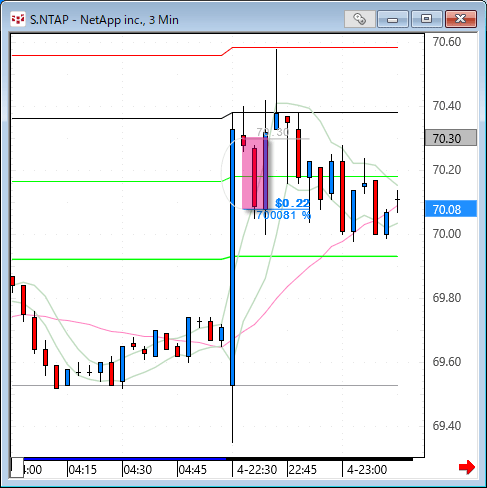487x488 pixels.
Task: Click the 69.60 price scale label
Action: pyautogui.click(x=447, y=362)
